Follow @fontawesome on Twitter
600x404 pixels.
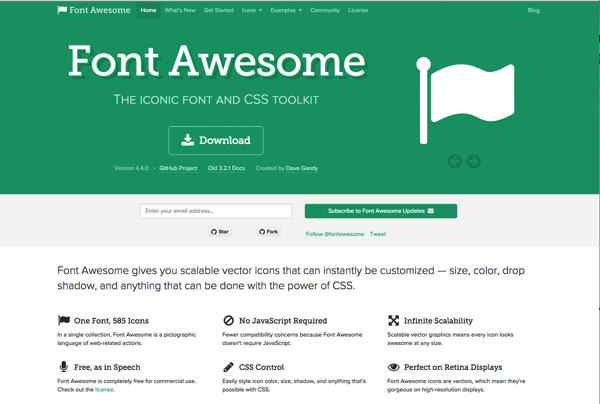(x=334, y=234)
